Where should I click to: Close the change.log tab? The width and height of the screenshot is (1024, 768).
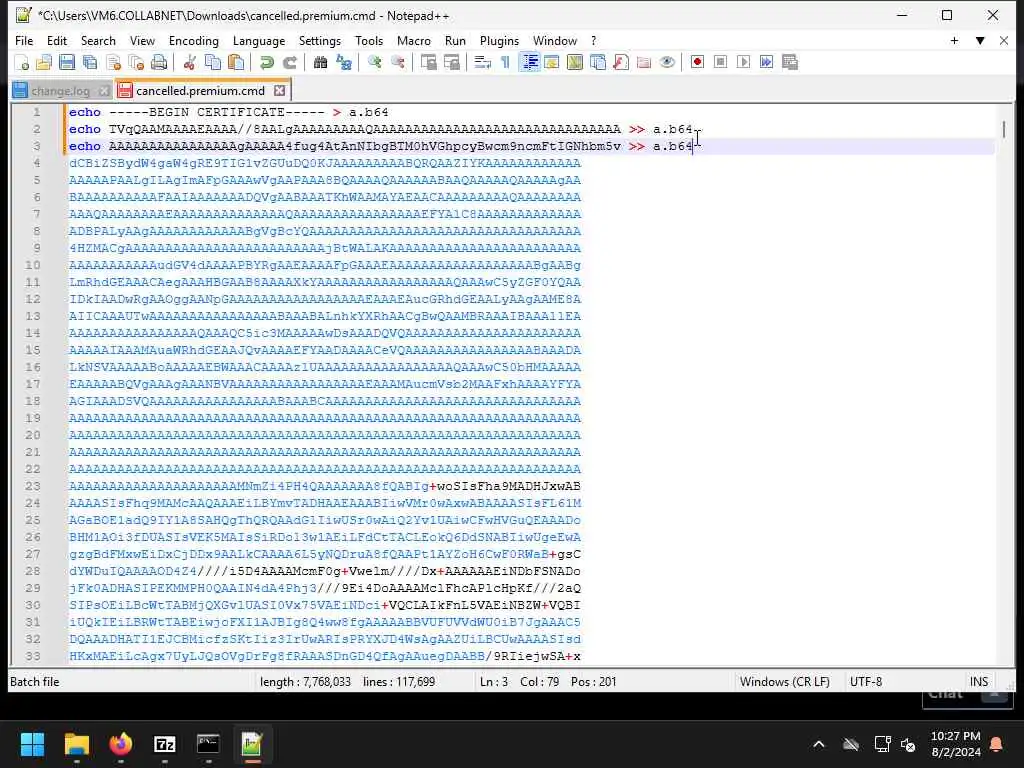(x=104, y=90)
